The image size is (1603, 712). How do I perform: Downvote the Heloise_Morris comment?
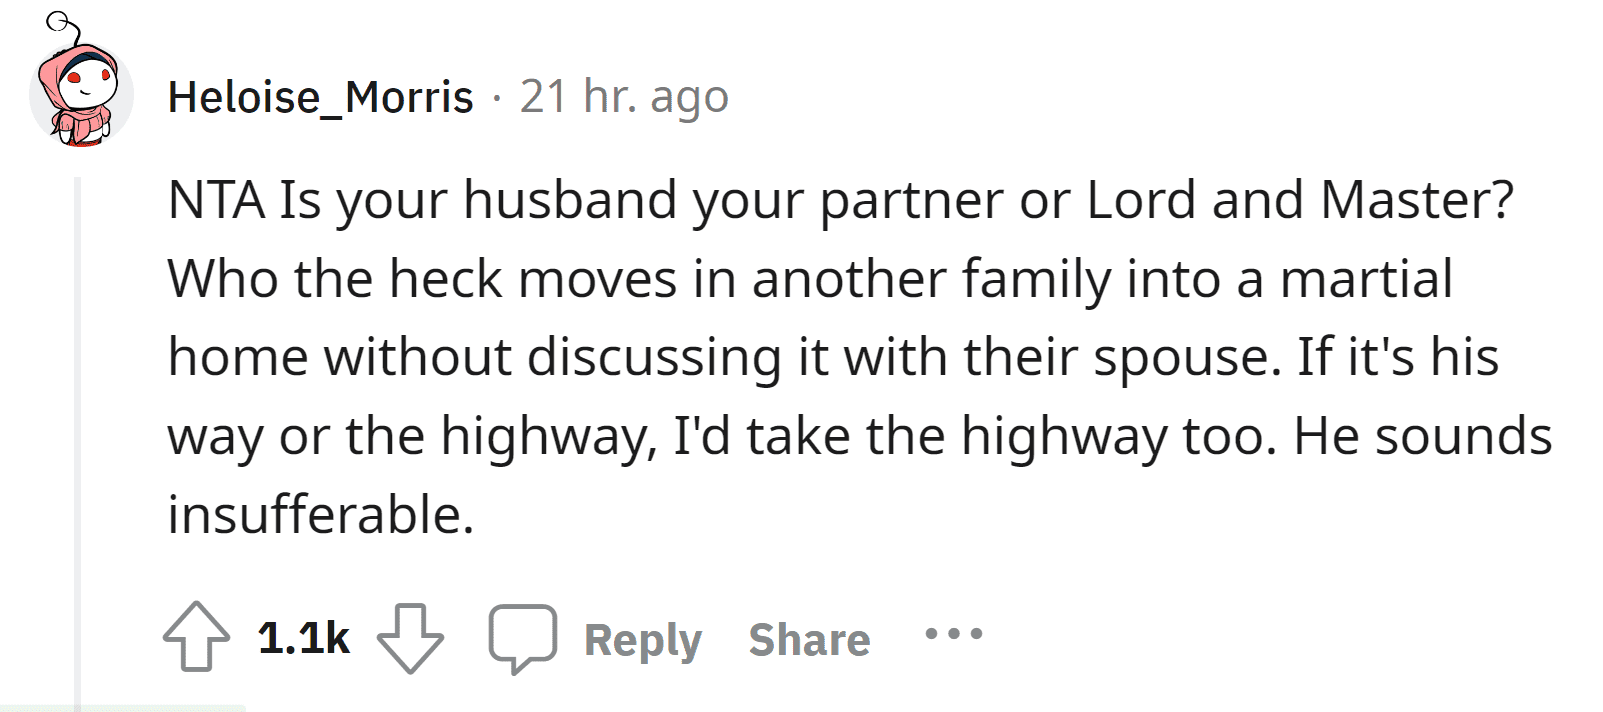410,637
